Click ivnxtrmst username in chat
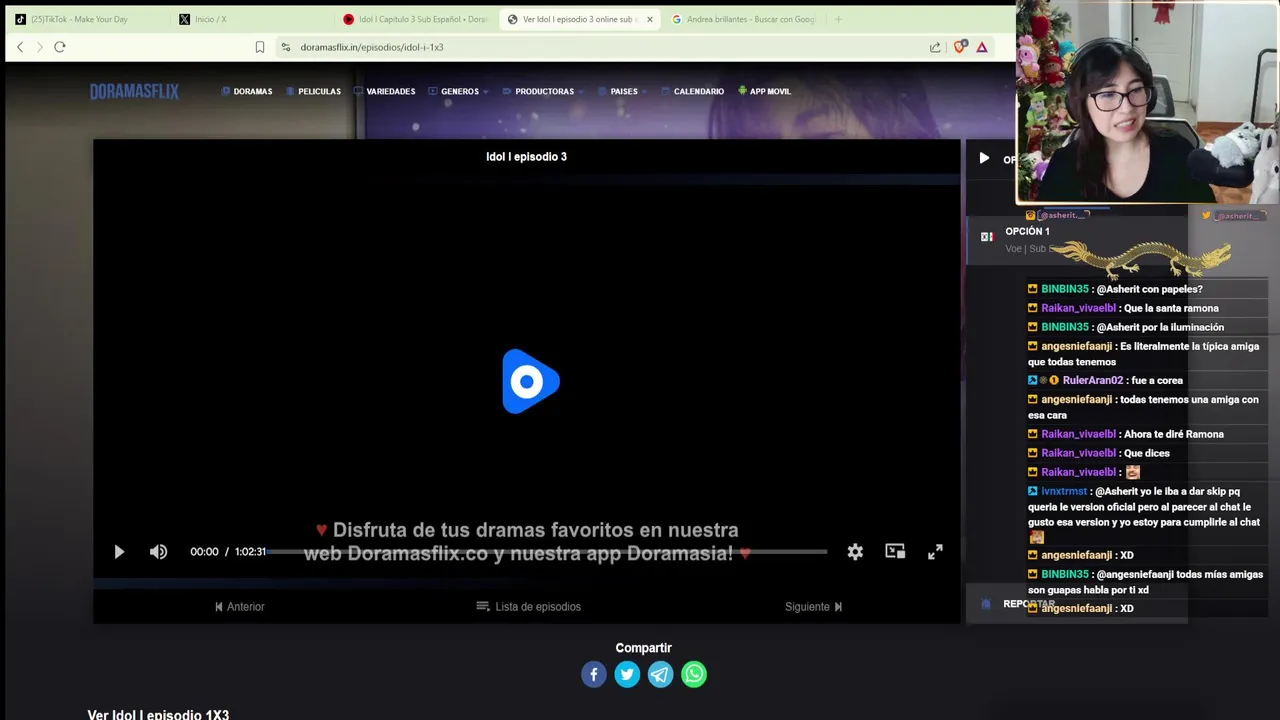 tap(1063, 491)
